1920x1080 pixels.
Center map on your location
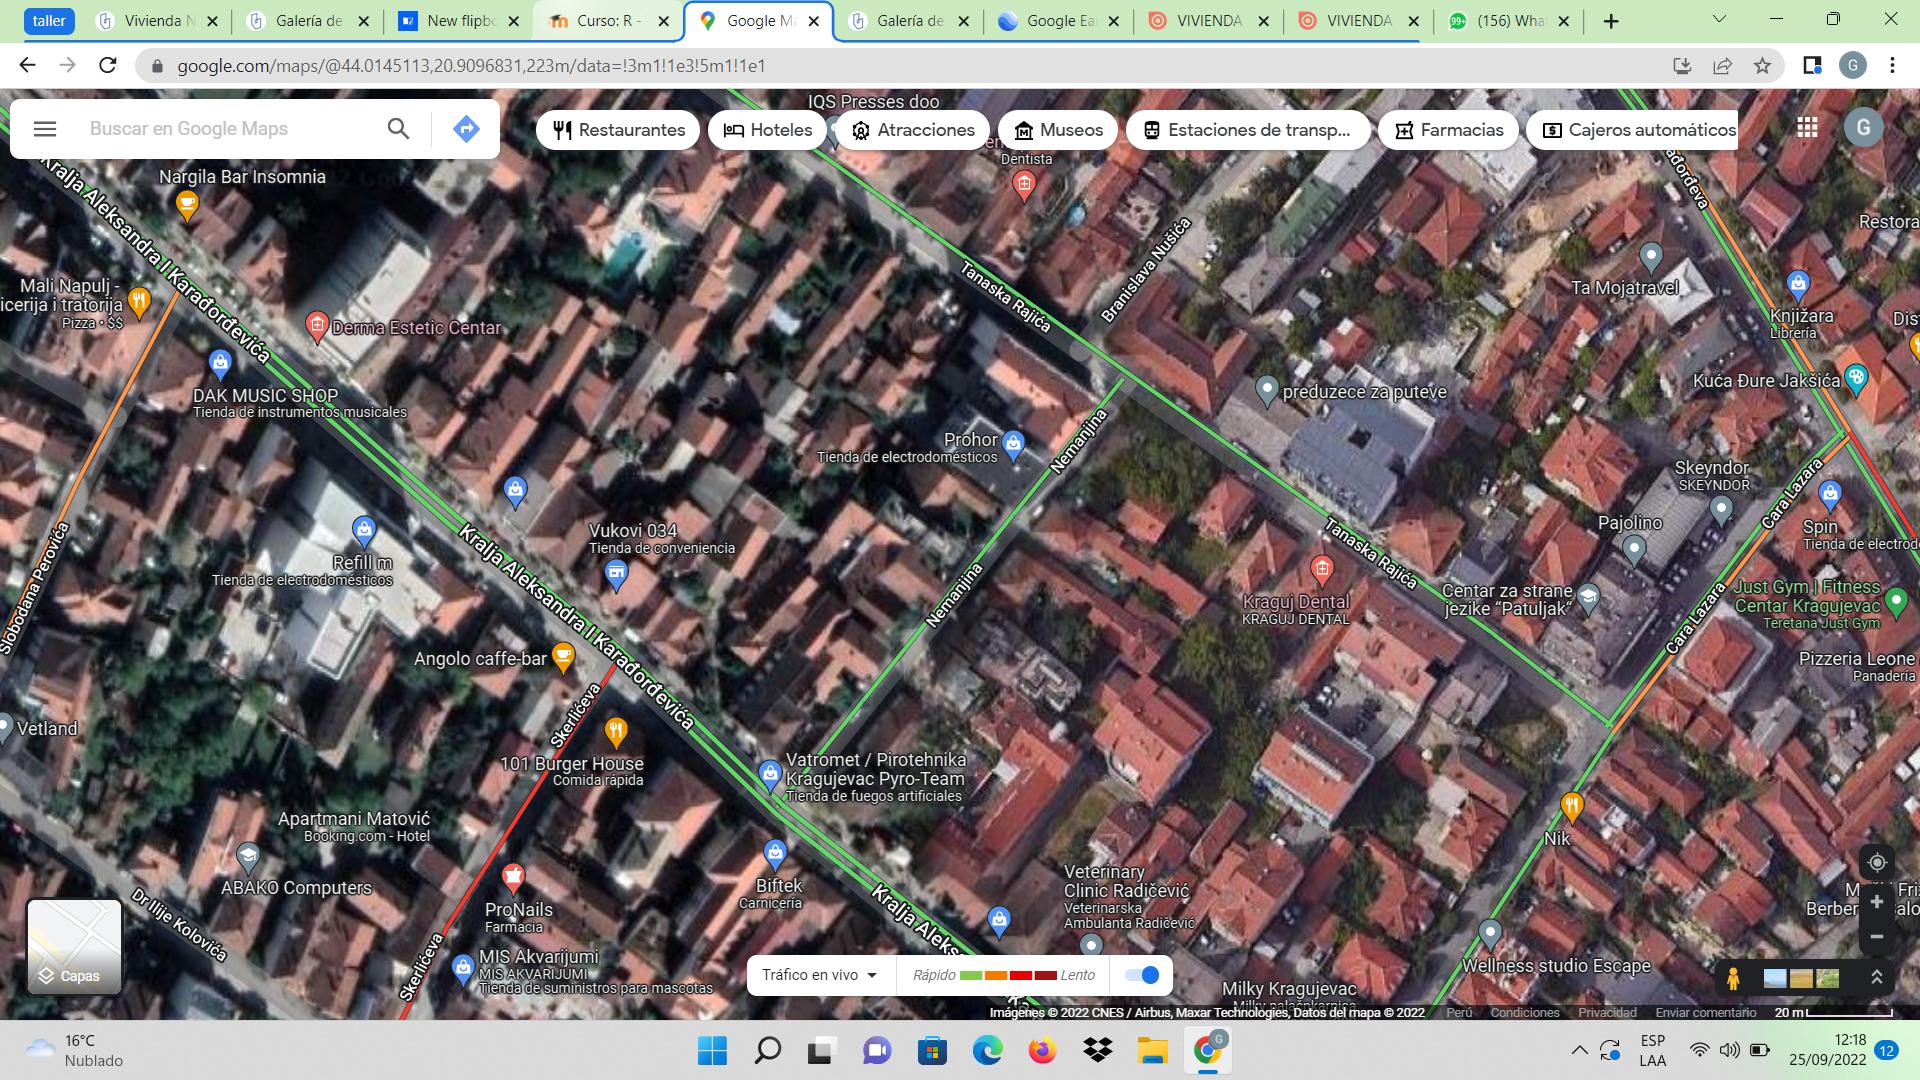coord(1877,863)
